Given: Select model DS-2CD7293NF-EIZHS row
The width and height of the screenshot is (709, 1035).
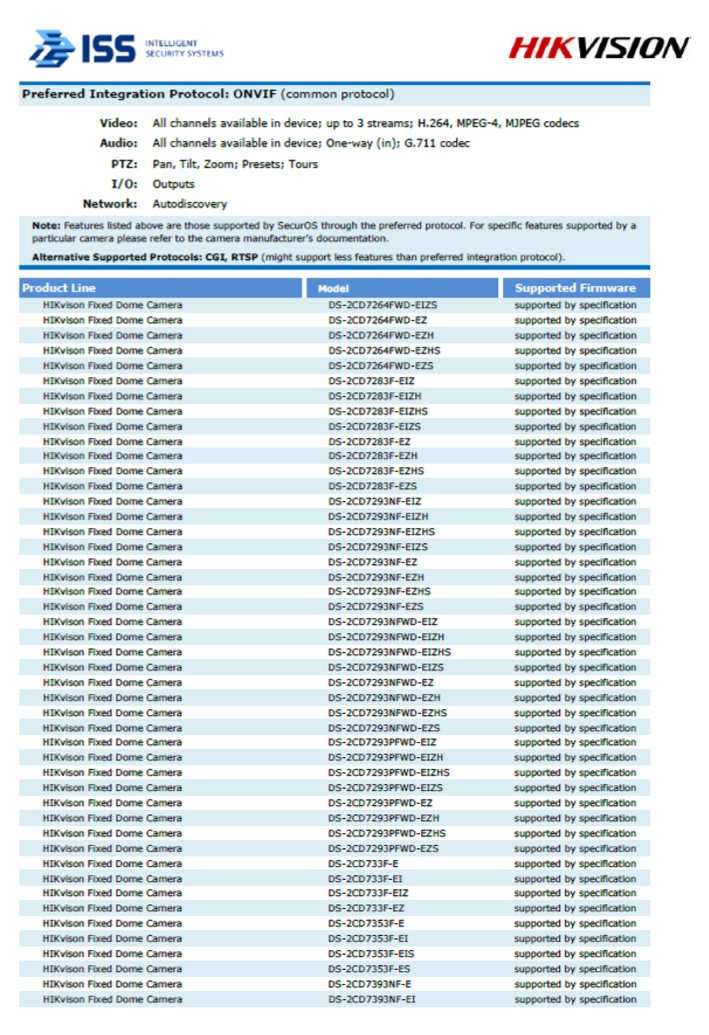Looking at the screenshot, I should (x=335, y=532).
